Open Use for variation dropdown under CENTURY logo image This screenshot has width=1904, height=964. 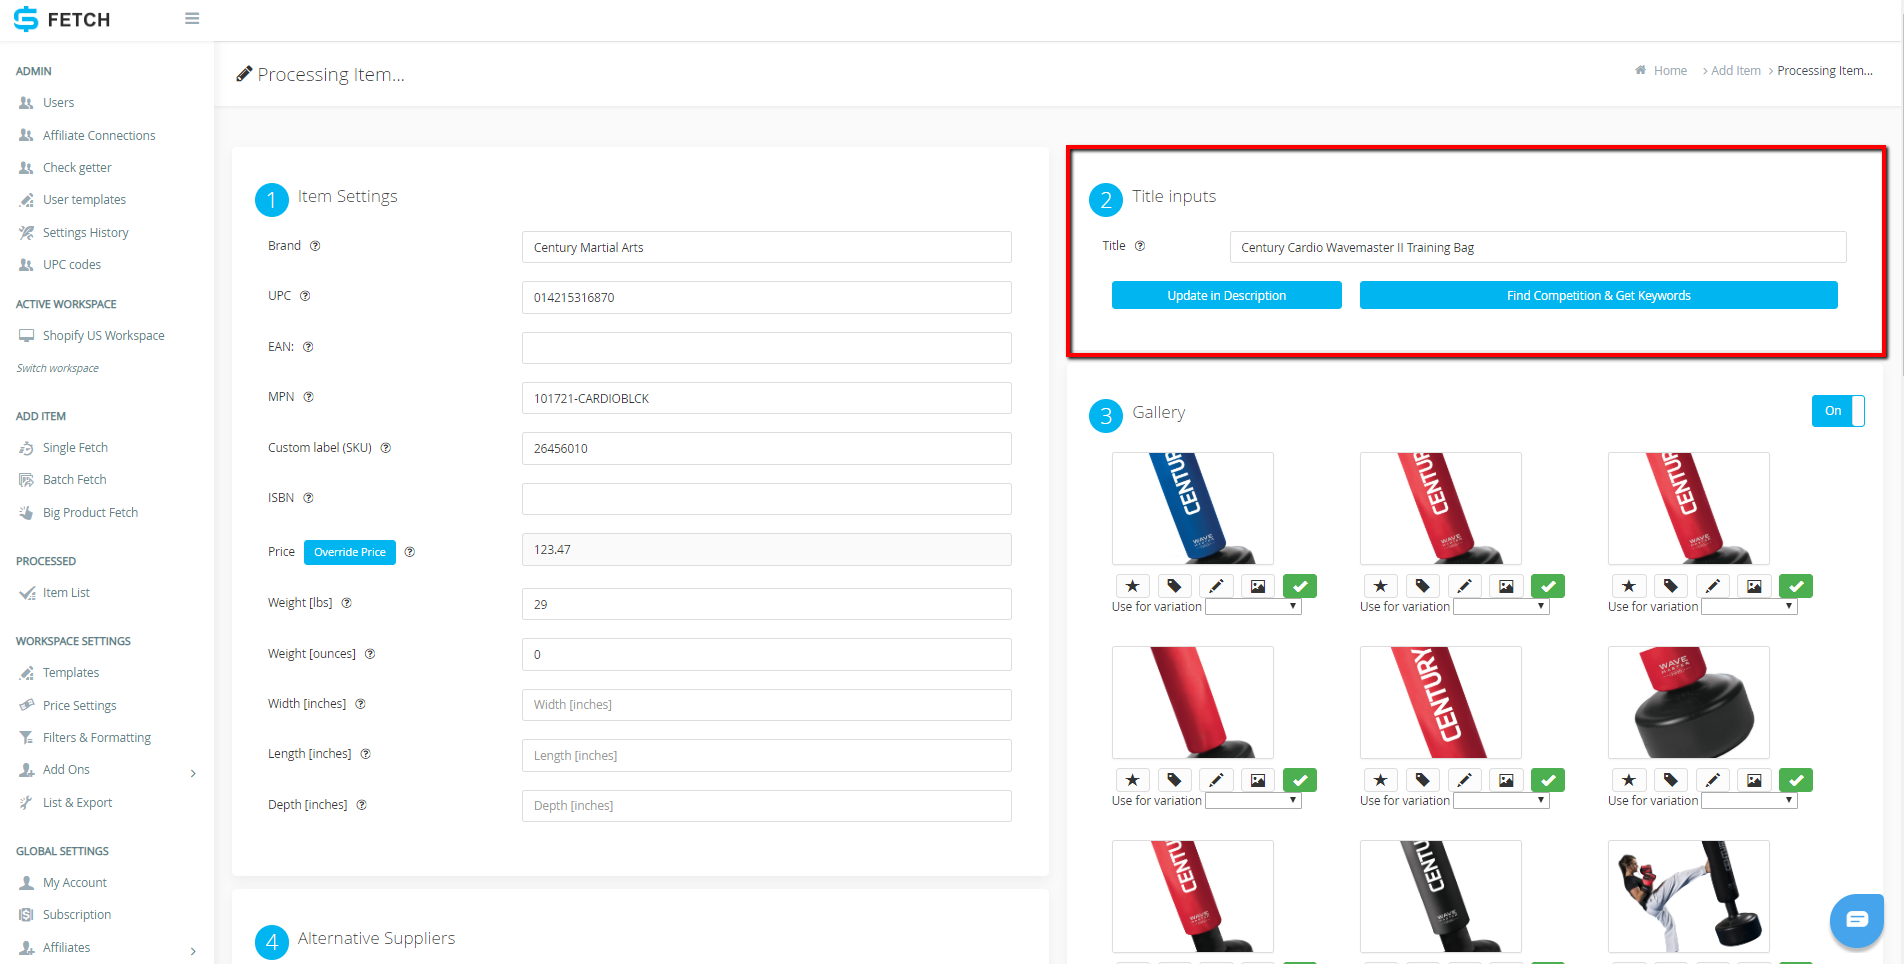tap(1501, 800)
